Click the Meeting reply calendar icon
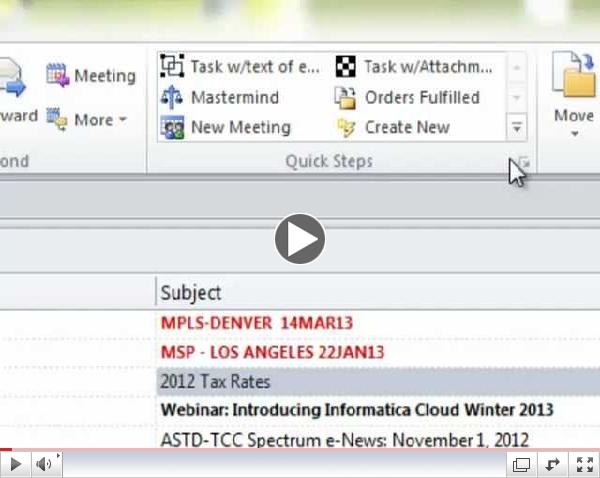This screenshot has width=600, height=478. (x=57, y=75)
